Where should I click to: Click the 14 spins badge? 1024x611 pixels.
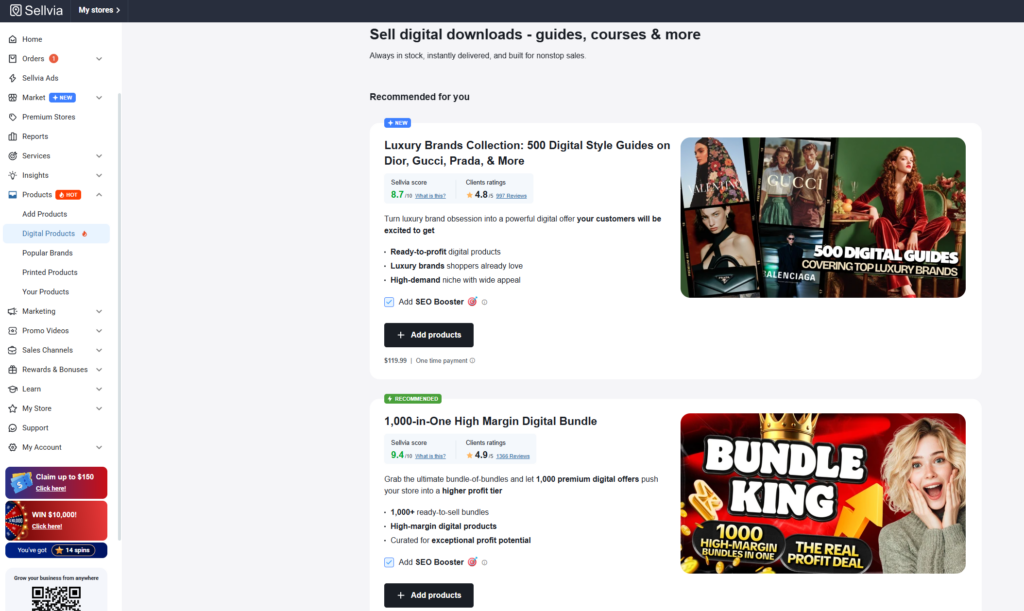point(73,550)
